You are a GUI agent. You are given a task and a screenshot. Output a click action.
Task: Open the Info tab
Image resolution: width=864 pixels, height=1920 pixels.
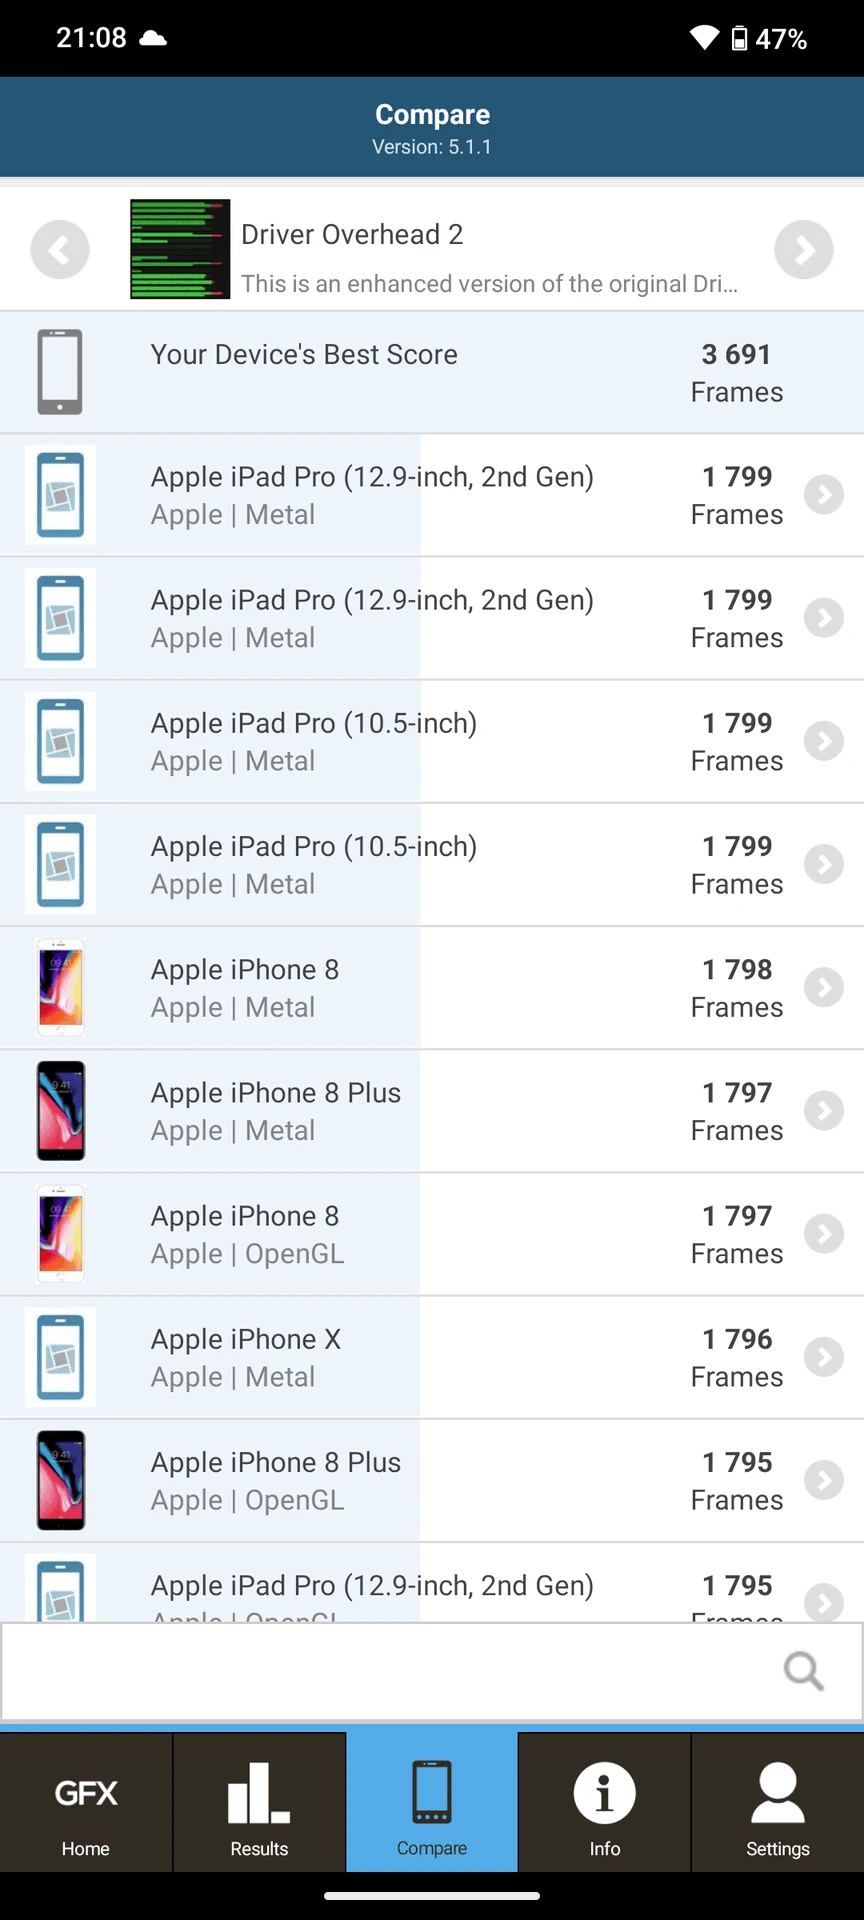click(x=604, y=1802)
